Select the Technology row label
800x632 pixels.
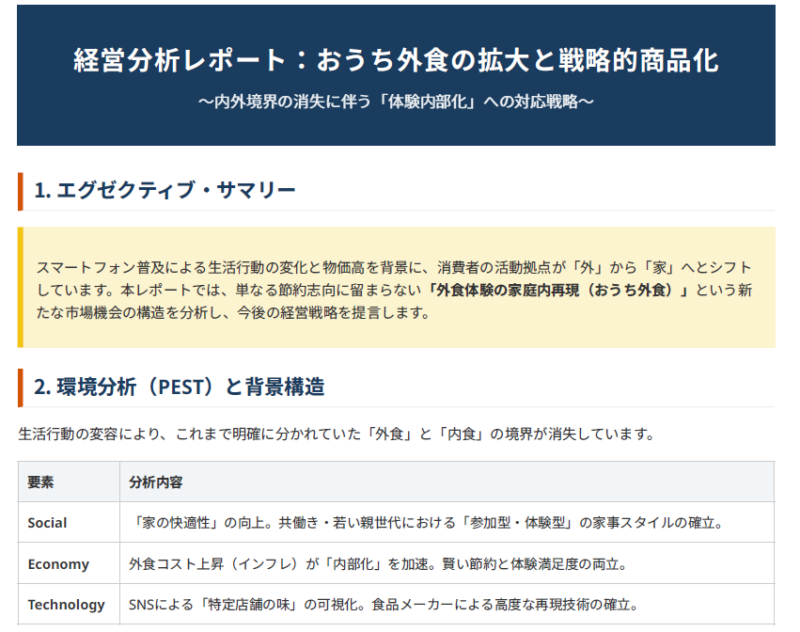66,604
